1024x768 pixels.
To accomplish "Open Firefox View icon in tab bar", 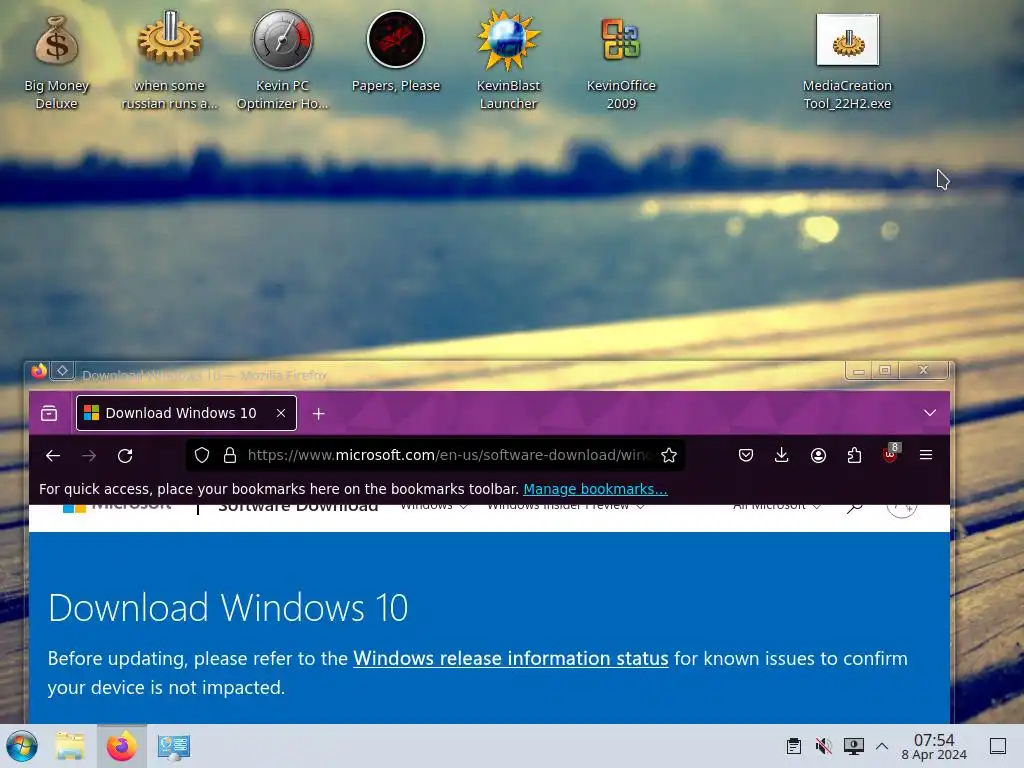I will point(49,413).
